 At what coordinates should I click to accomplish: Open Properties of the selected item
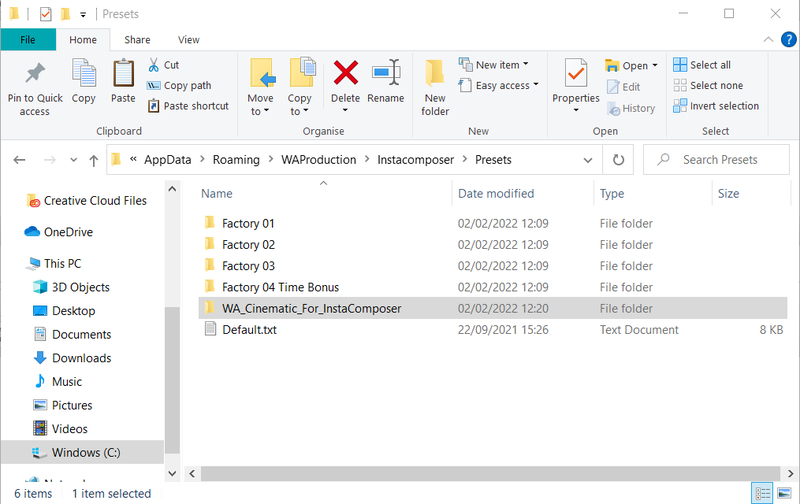pos(576,79)
